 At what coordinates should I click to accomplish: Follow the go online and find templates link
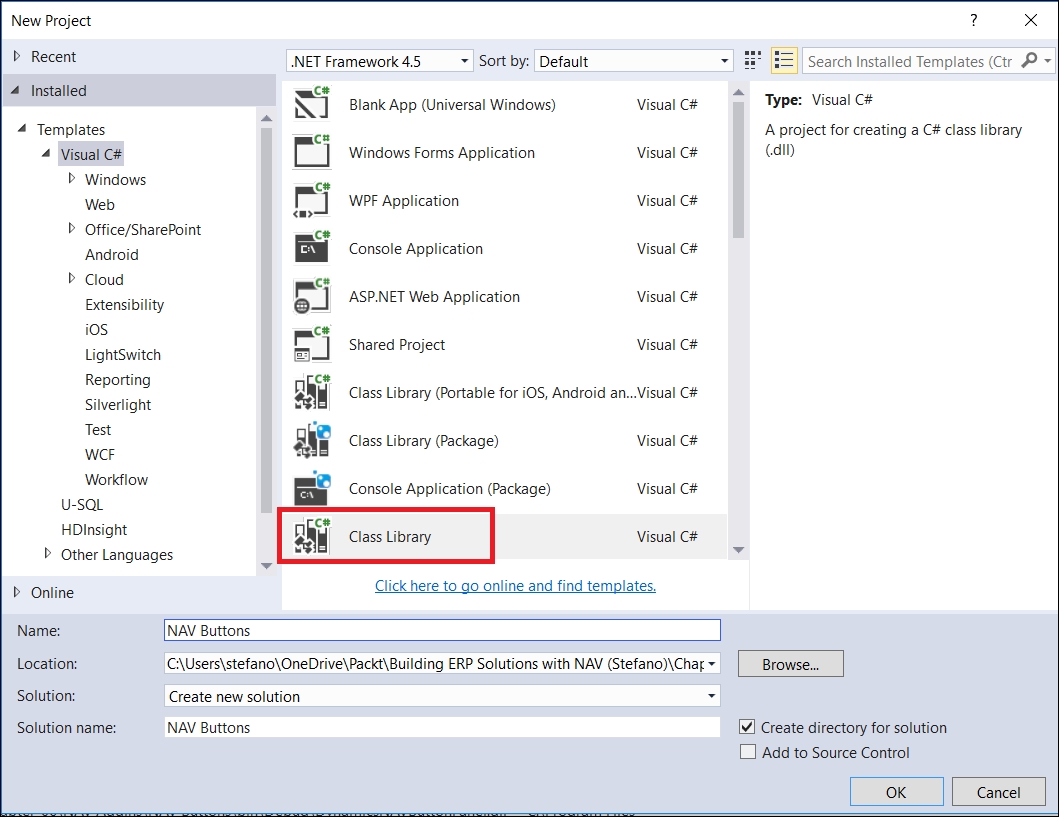(515, 585)
